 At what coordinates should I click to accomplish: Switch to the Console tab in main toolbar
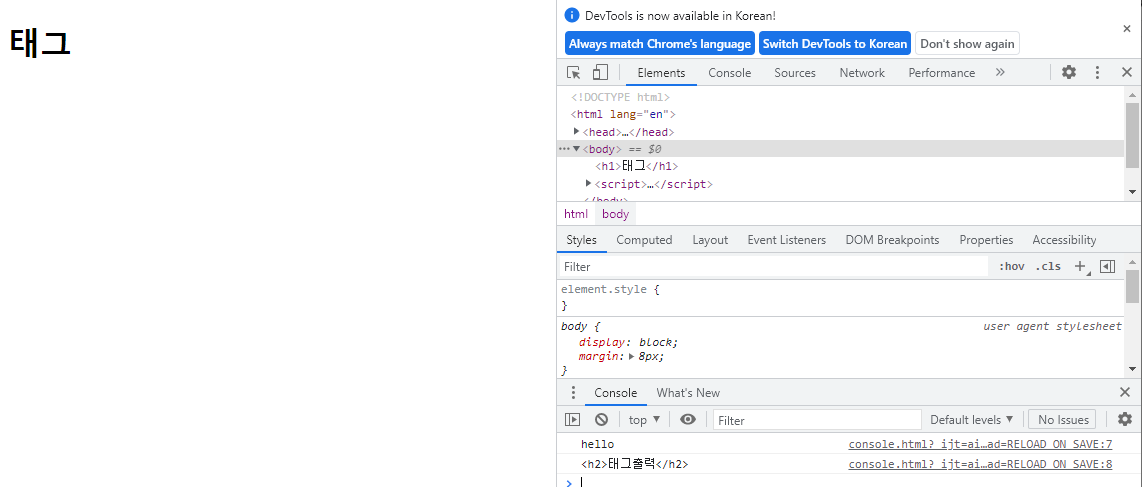click(730, 73)
